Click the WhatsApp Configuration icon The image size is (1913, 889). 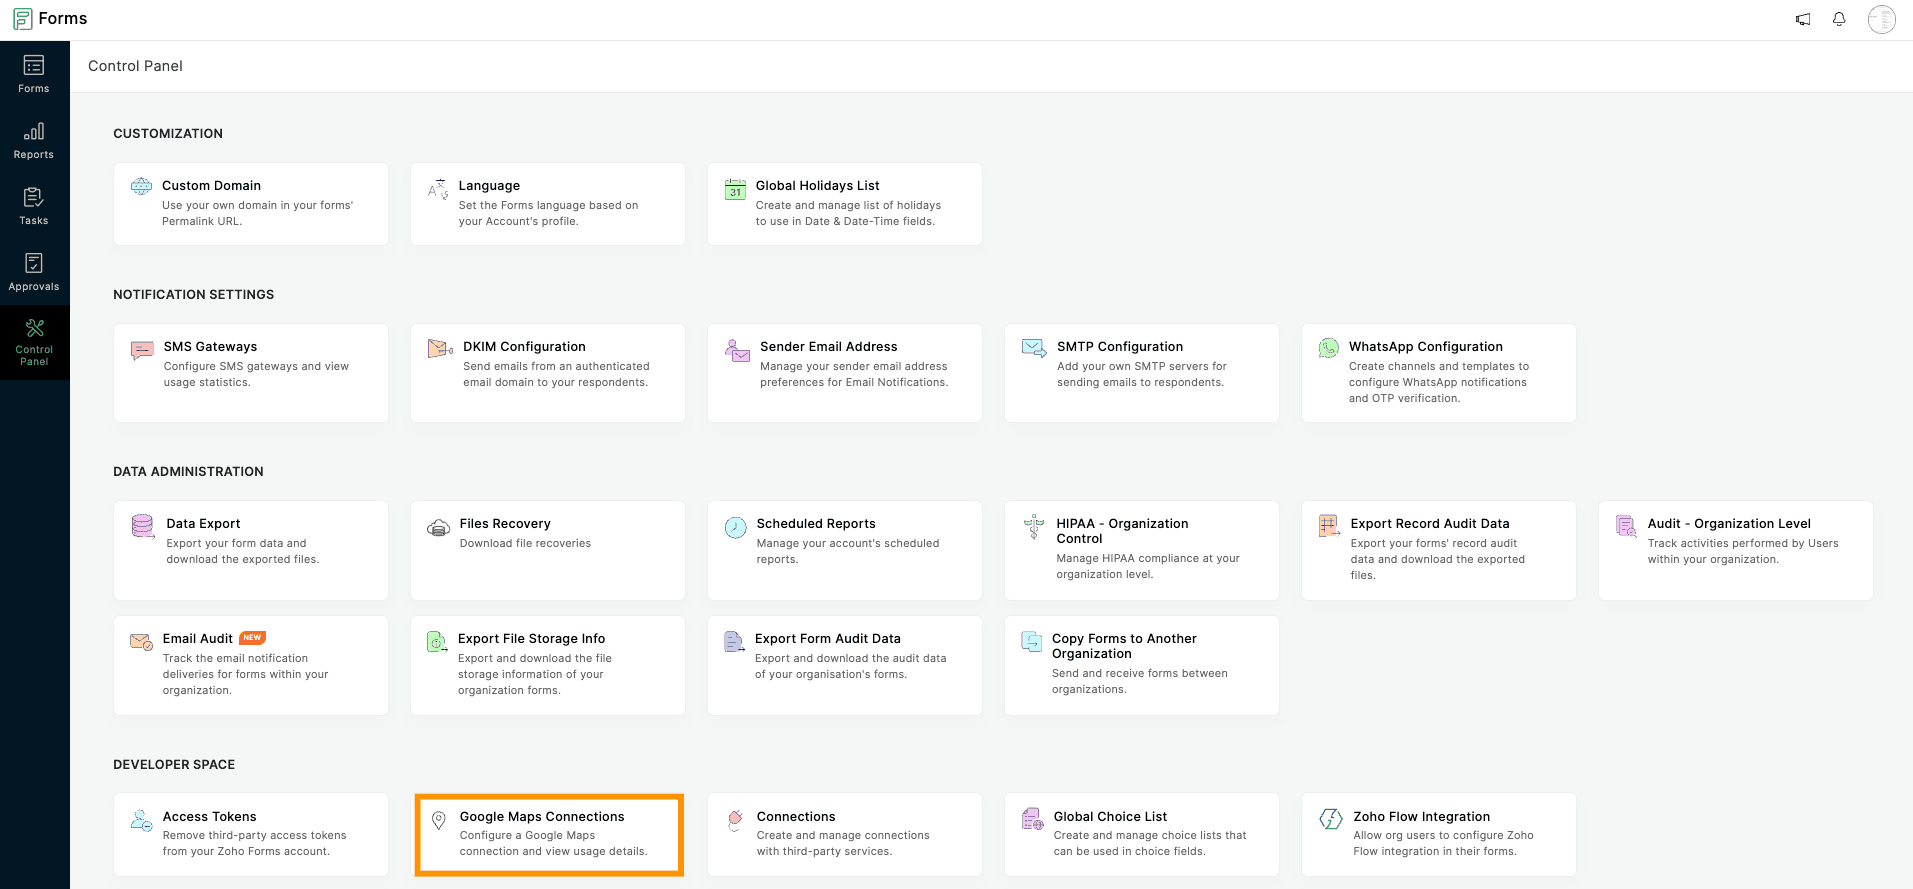pos(1328,348)
